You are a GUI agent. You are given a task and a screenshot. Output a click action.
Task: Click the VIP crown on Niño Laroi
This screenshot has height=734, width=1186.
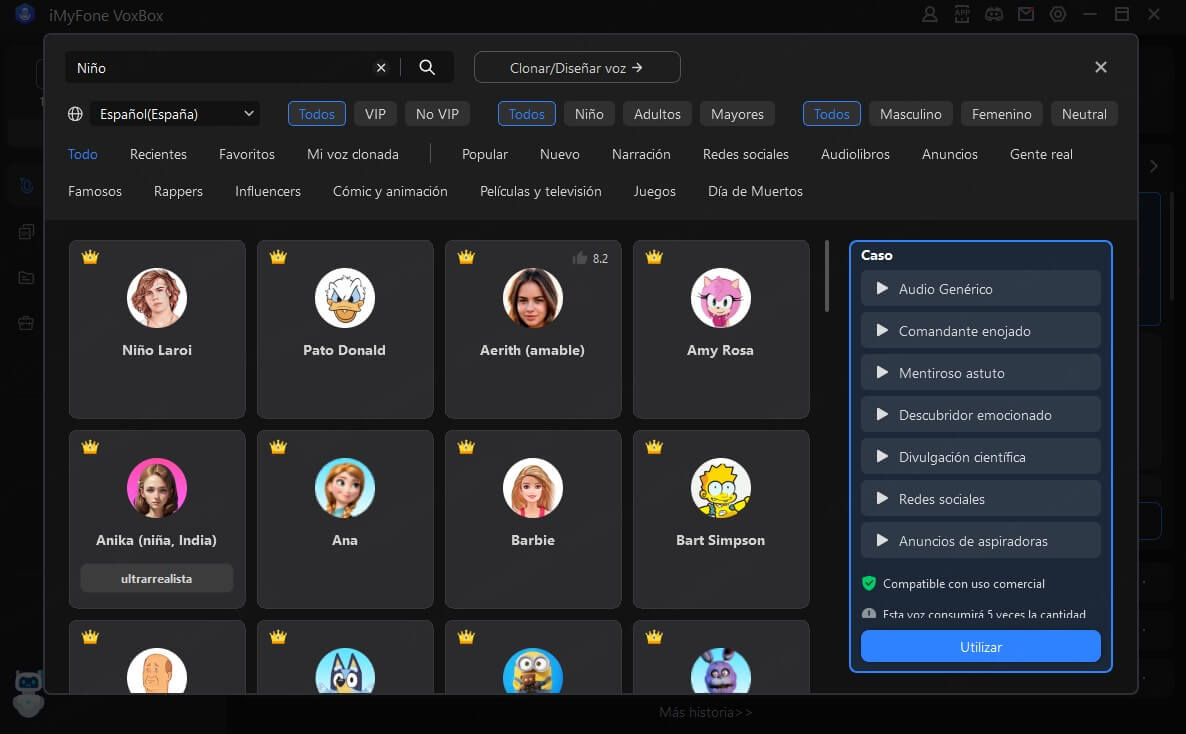[x=90, y=257]
